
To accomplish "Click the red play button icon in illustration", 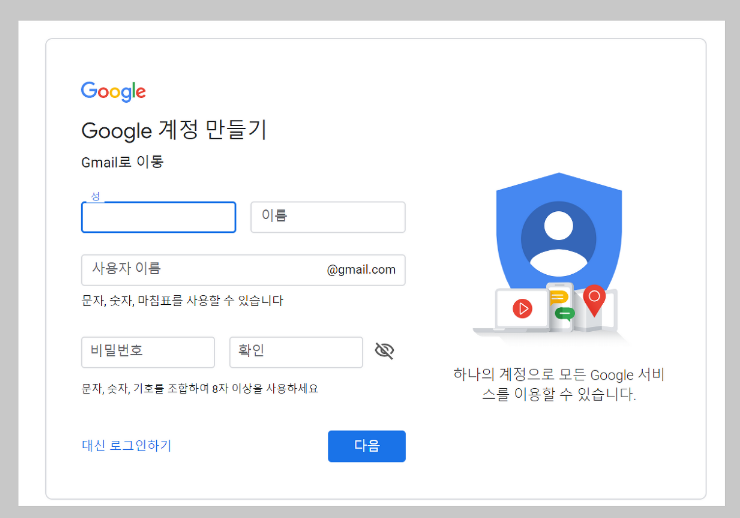I will (522, 309).
